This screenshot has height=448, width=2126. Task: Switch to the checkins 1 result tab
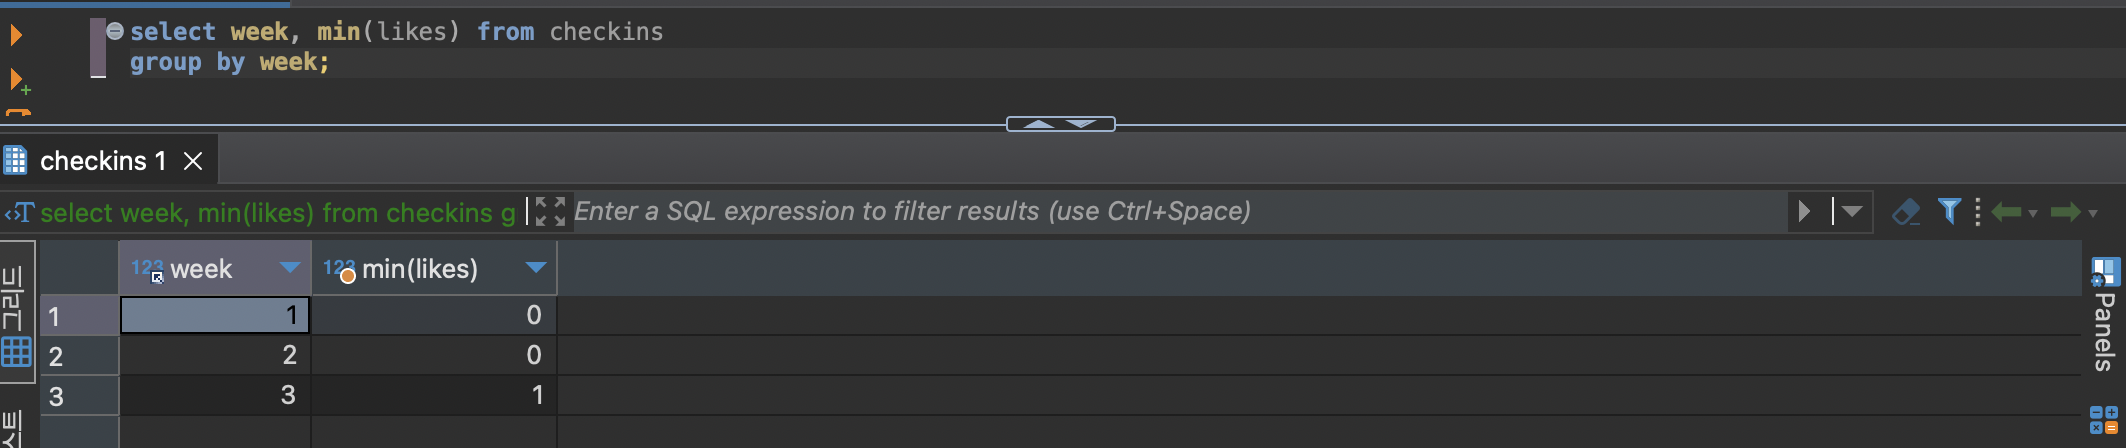click(102, 161)
